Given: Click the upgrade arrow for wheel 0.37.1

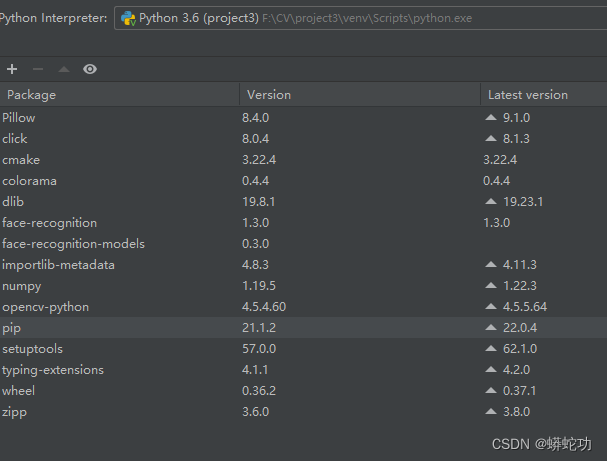Looking at the screenshot, I should point(490,391).
